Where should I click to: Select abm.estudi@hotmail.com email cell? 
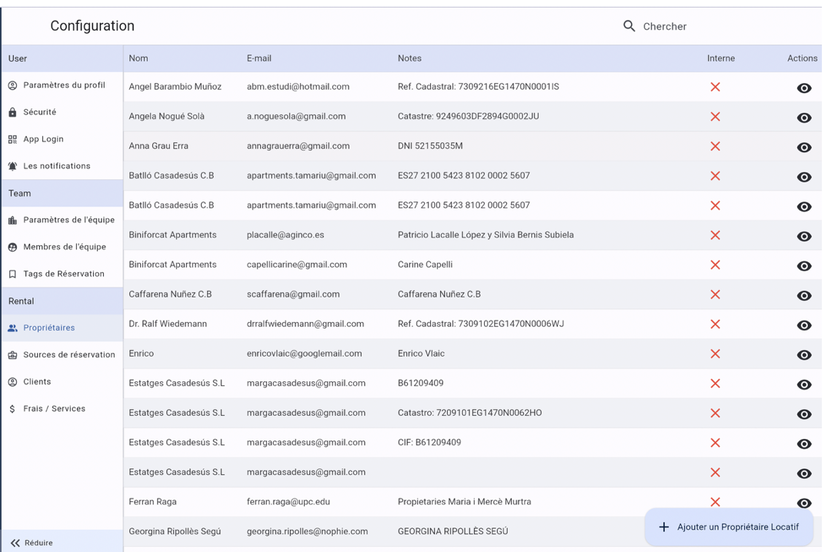click(298, 87)
